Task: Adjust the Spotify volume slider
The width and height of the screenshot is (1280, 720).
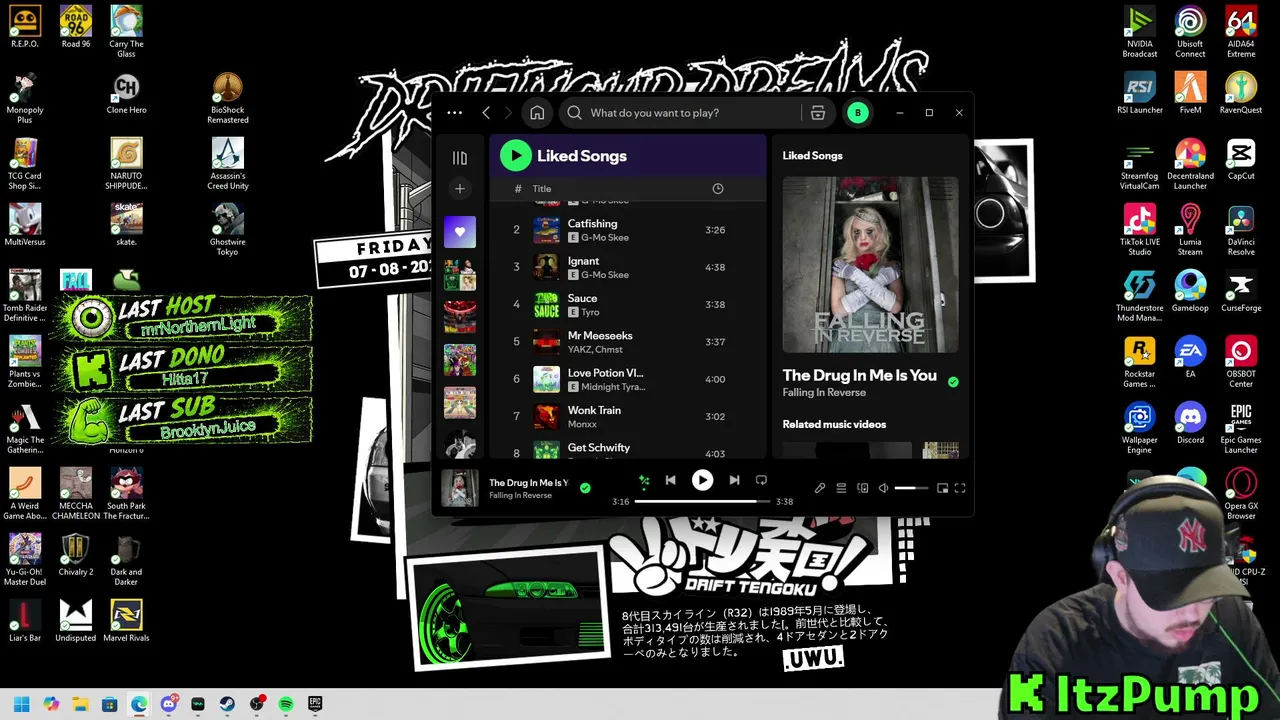Action: click(911, 488)
